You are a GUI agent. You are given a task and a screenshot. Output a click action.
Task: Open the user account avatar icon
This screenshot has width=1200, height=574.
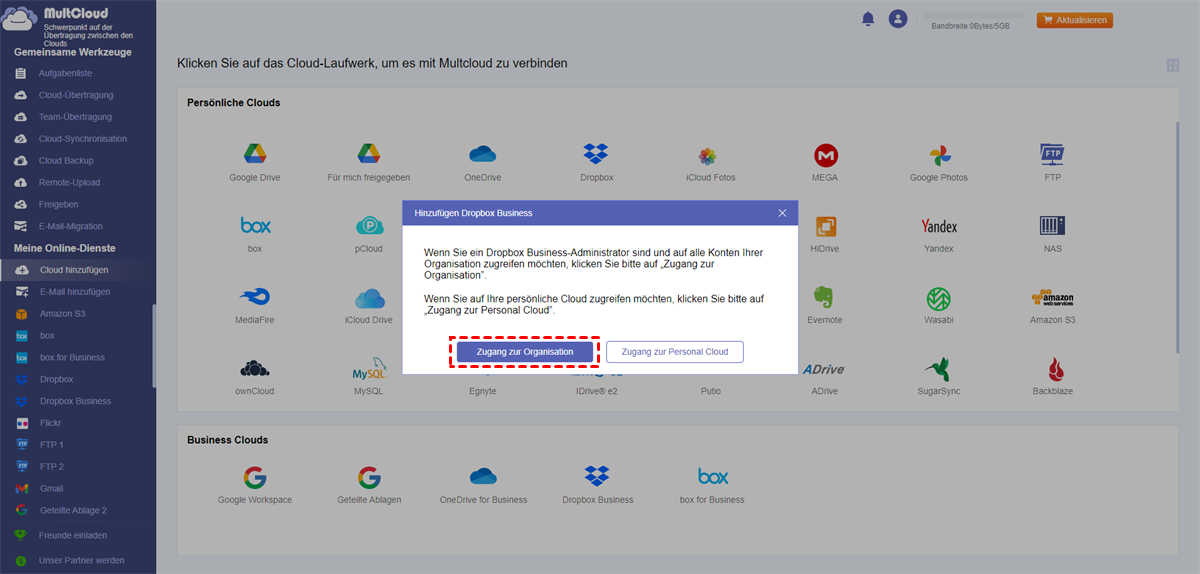tap(898, 19)
